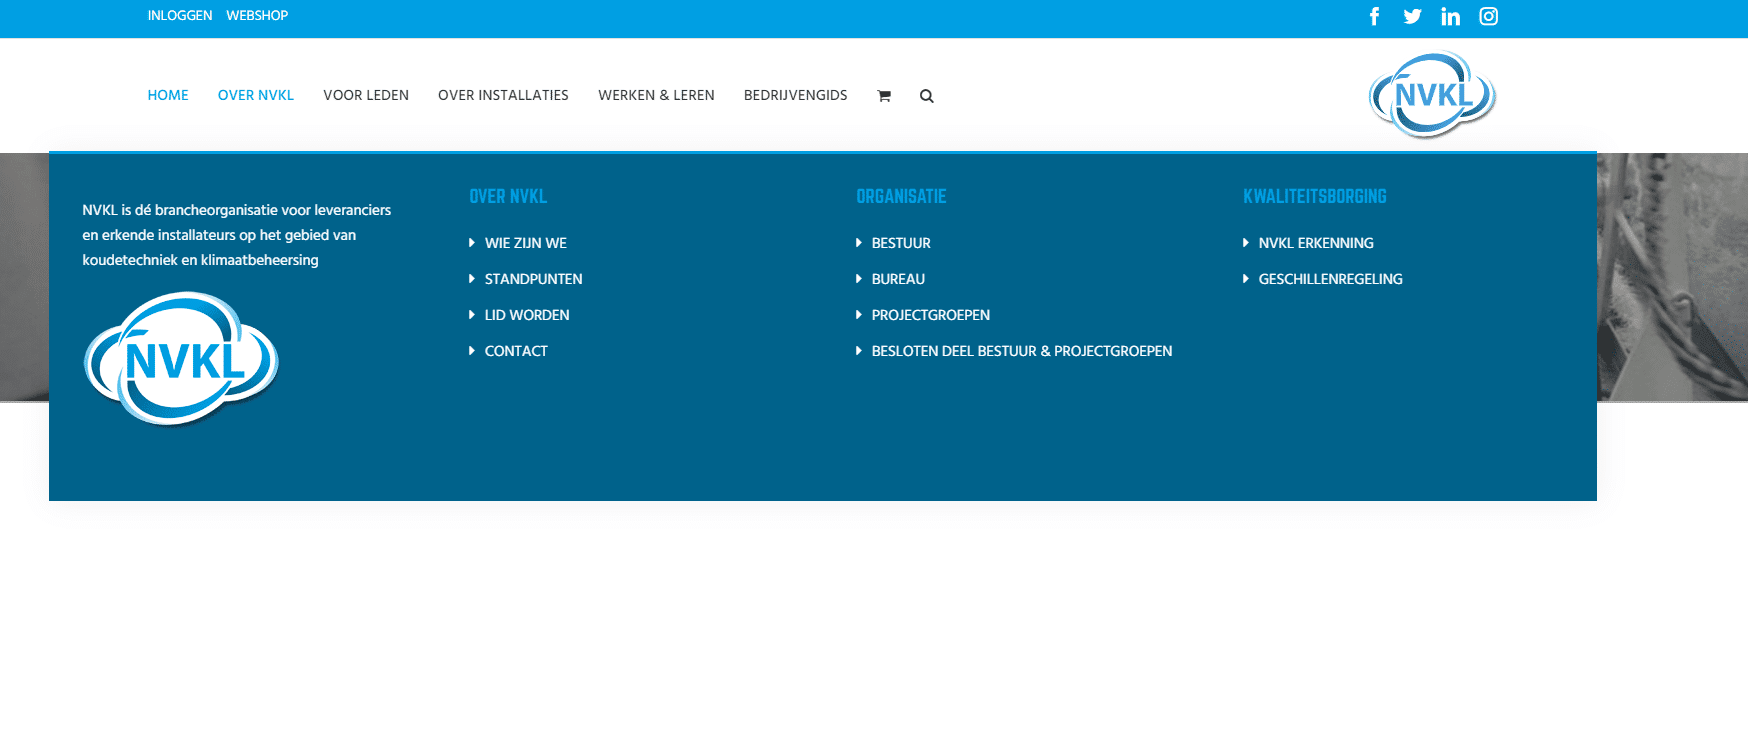Image resolution: width=1748 pixels, height=729 pixels.
Task: Click the KWALITEITSBORGING column heading
Action: [x=1315, y=197]
